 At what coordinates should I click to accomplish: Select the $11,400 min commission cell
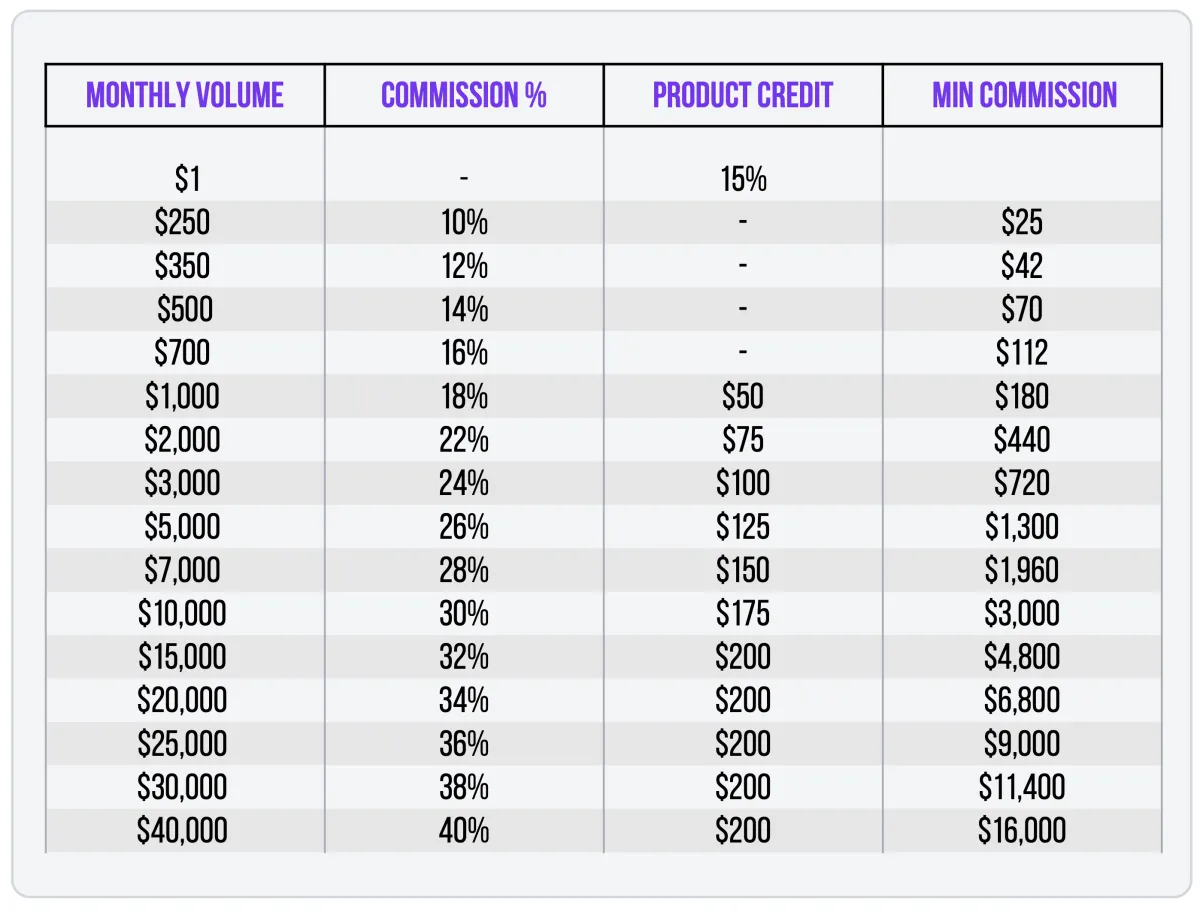point(1022,787)
